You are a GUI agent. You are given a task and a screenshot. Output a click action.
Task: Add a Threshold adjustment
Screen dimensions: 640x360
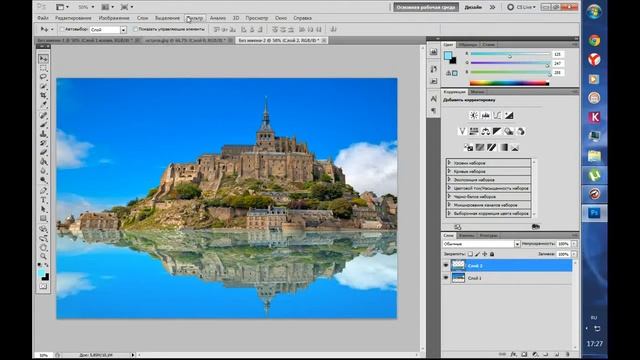pyautogui.click(x=491, y=147)
